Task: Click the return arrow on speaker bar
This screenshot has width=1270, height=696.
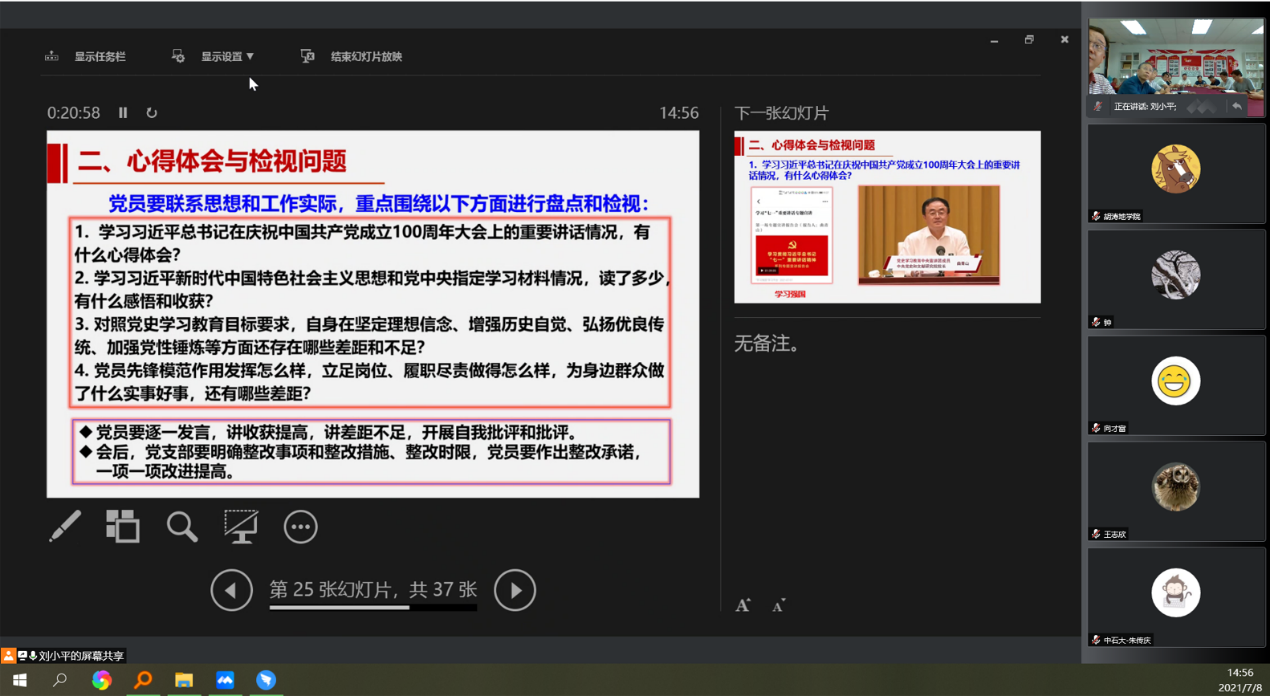Action: click(1237, 106)
